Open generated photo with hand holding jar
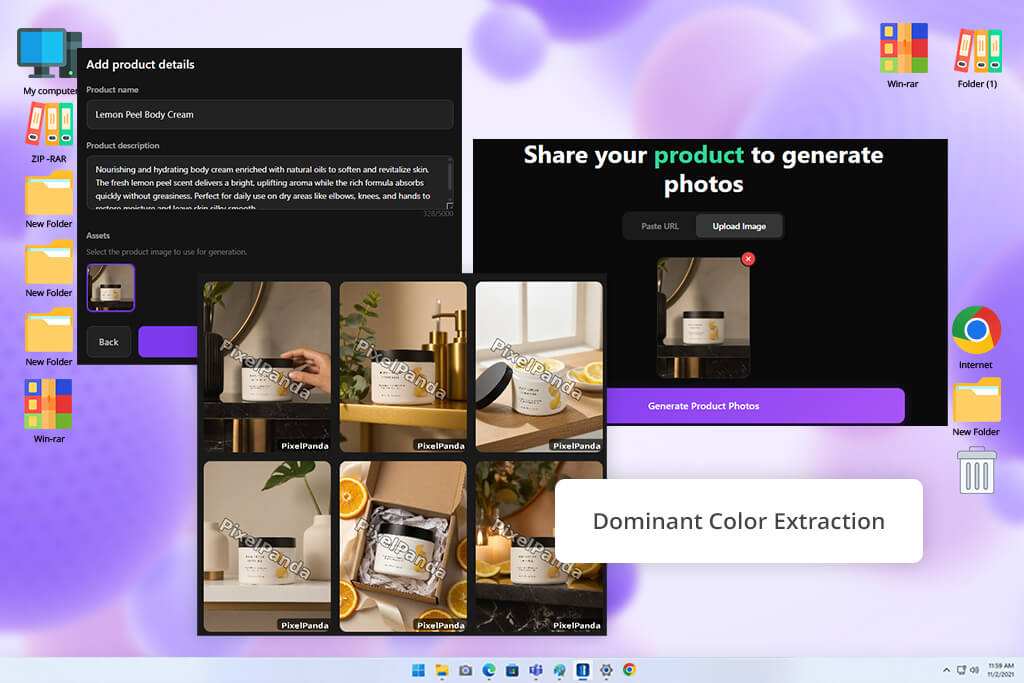 267,366
